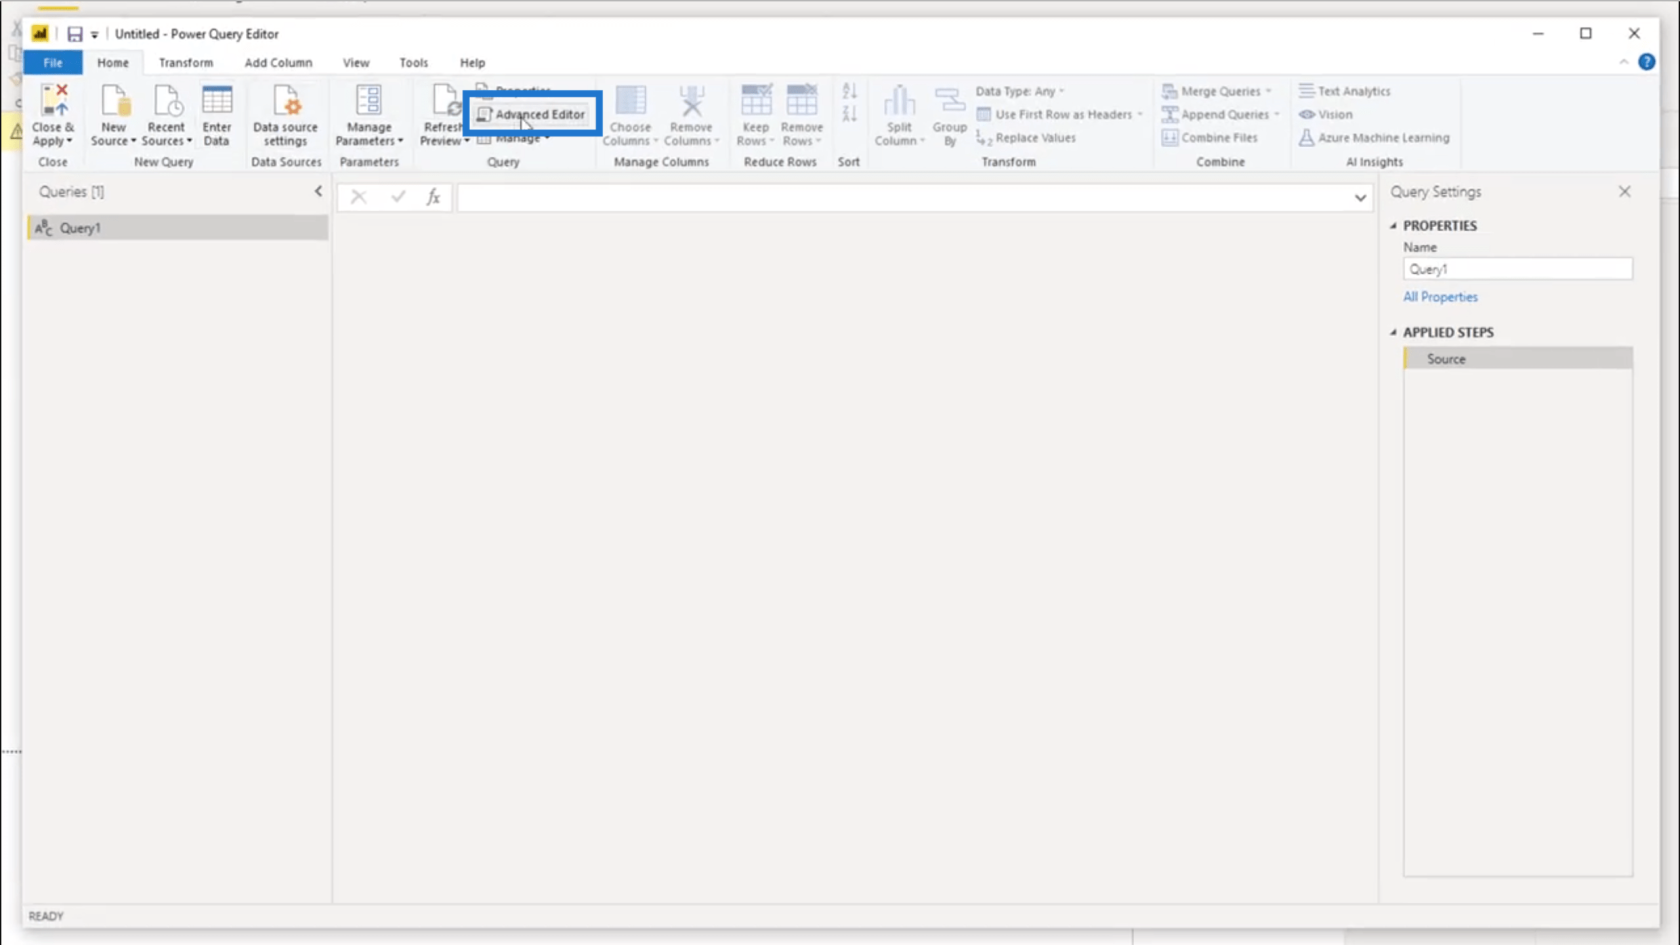Open the Advanced Editor
The height and width of the screenshot is (945, 1680).
[532, 114]
